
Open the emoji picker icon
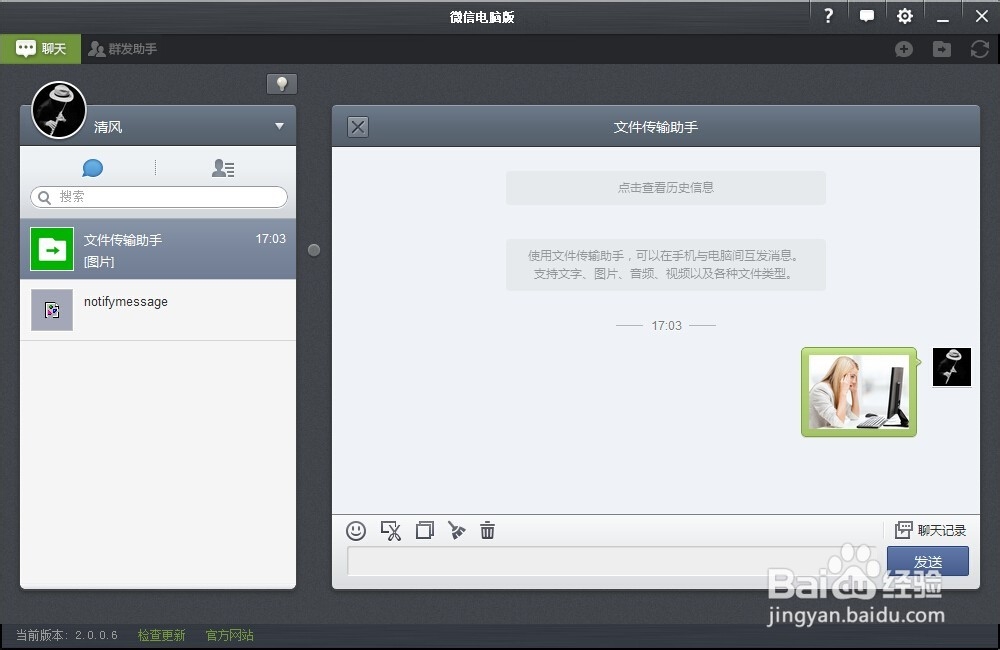[356, 531]
